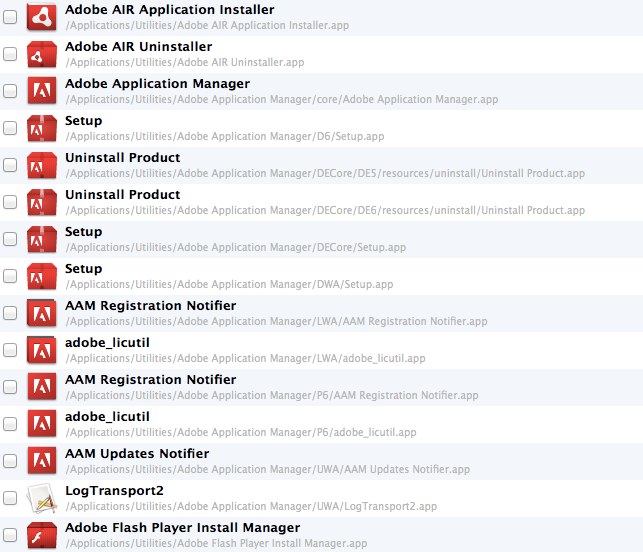Click the path ending 'D6/Setup.app'
The height and width of the screenshot is (552, 643).
225,137
